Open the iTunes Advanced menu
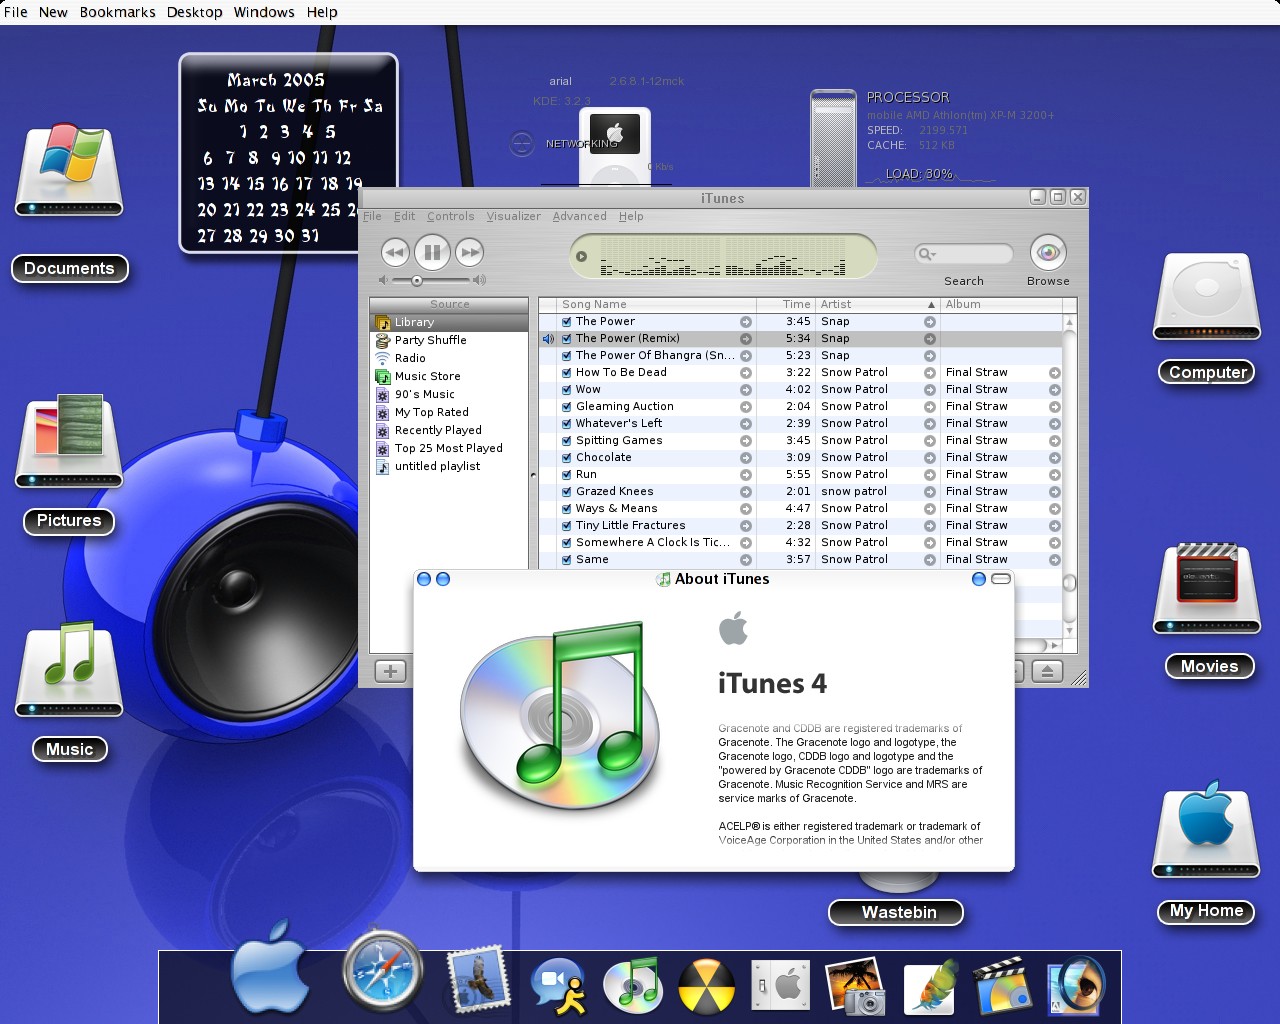 pyautogui.click(x=579, y=216)
